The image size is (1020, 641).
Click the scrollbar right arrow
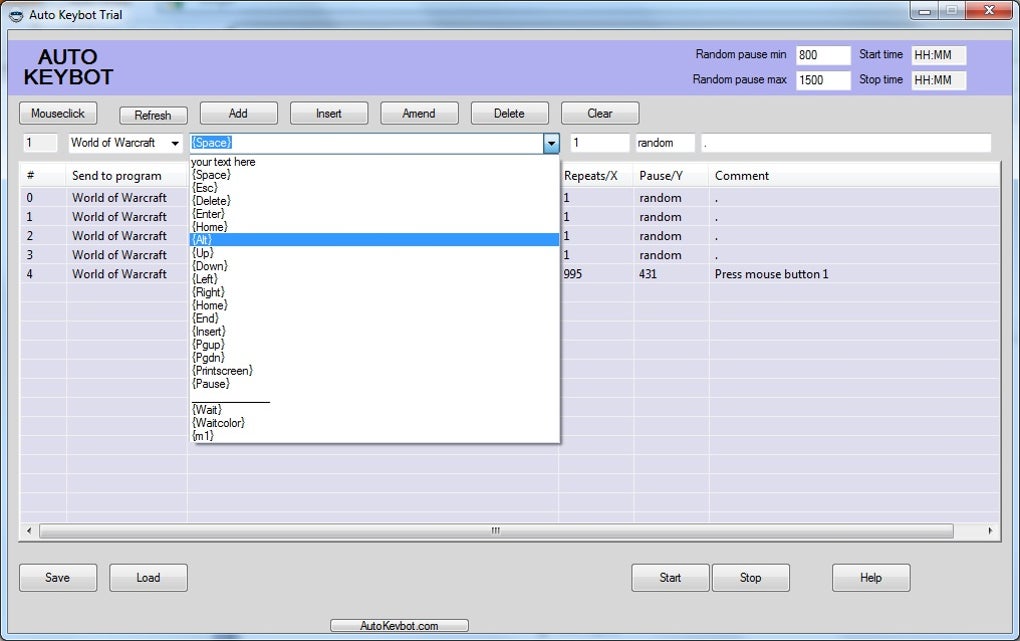[x=990, y=531]
